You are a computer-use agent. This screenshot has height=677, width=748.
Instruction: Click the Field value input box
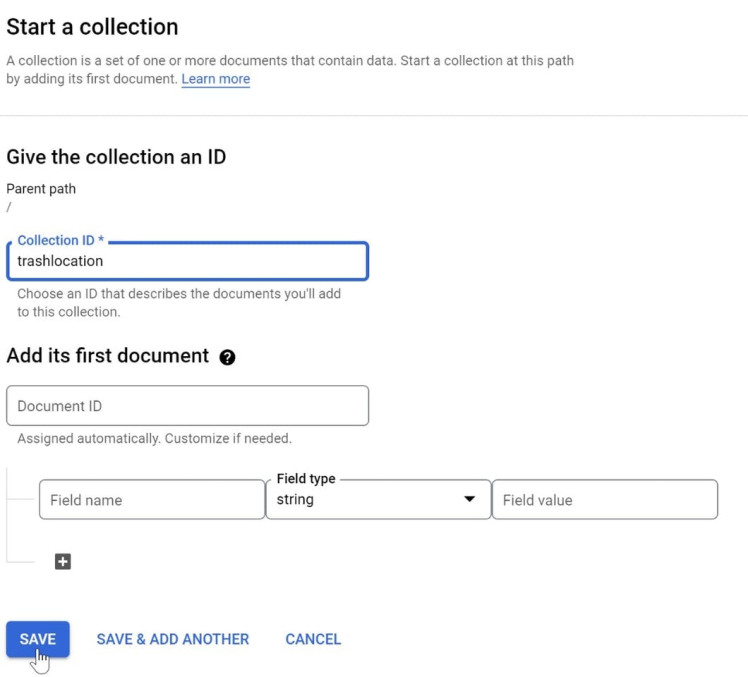tap(604, 500)
